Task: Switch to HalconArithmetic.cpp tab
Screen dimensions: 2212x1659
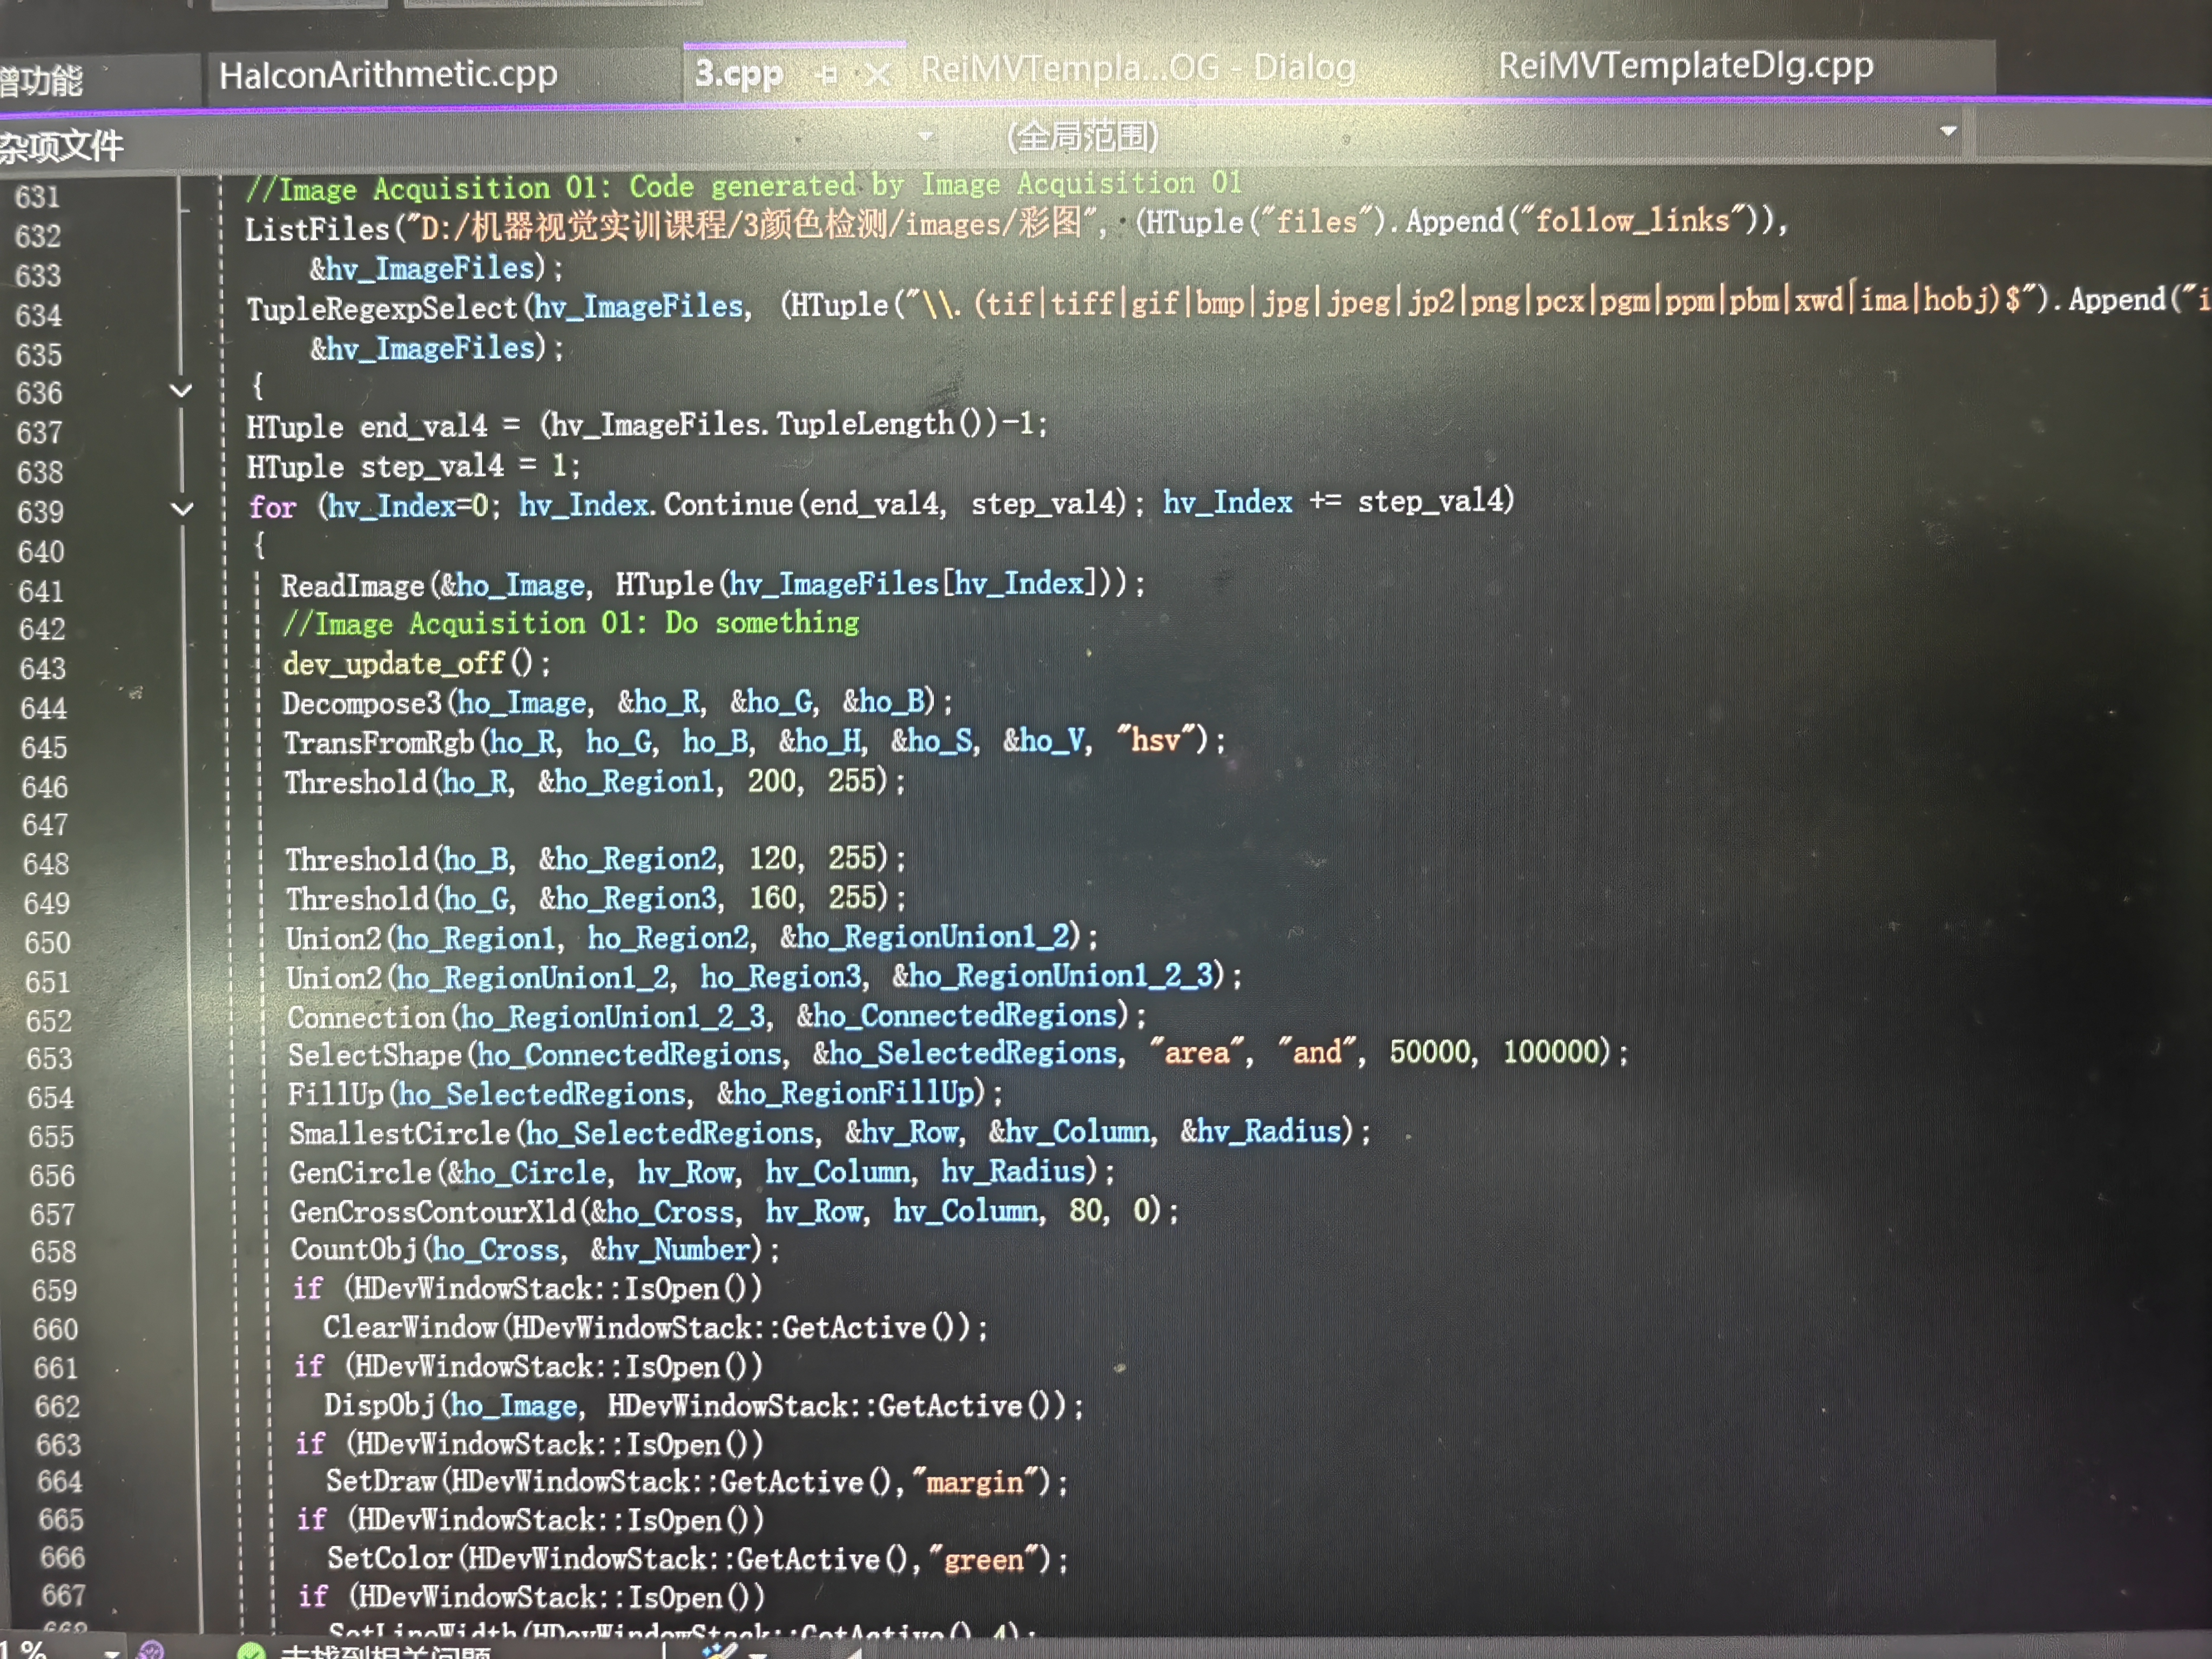Action: (388, 75)
